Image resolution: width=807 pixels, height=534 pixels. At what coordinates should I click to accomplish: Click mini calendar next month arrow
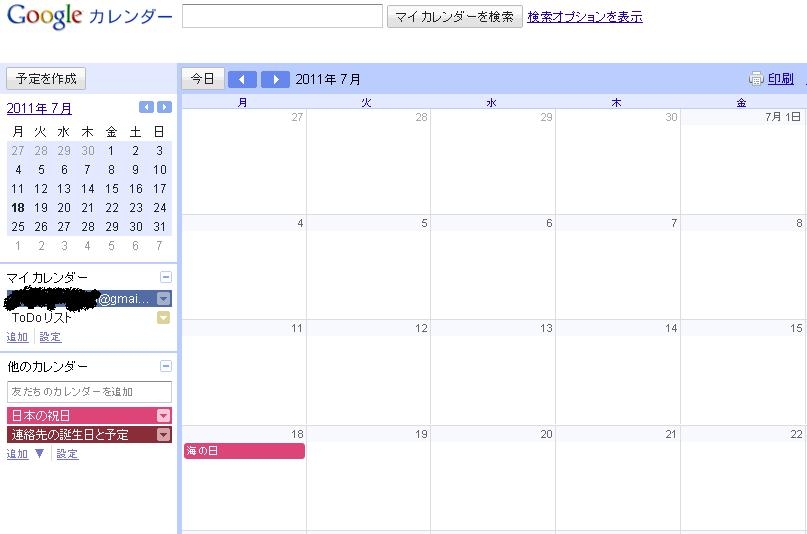pyautogui.click(x=164, y=107)
